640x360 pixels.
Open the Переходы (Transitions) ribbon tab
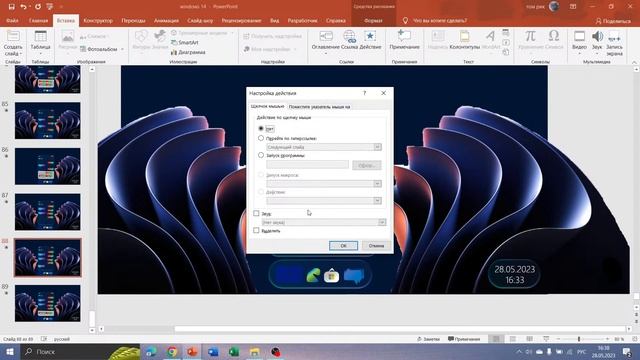[x=133, y=20]
